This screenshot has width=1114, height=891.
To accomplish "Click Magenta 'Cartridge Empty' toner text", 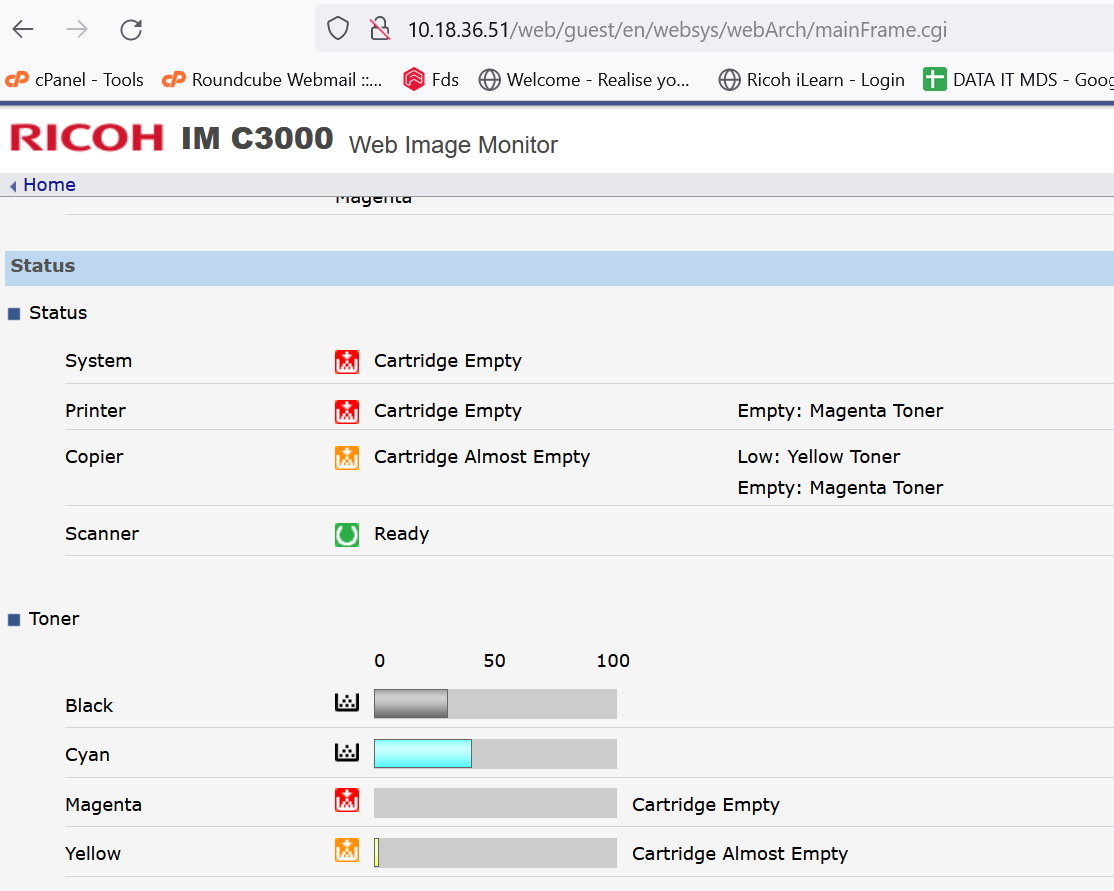I will 705,804.
